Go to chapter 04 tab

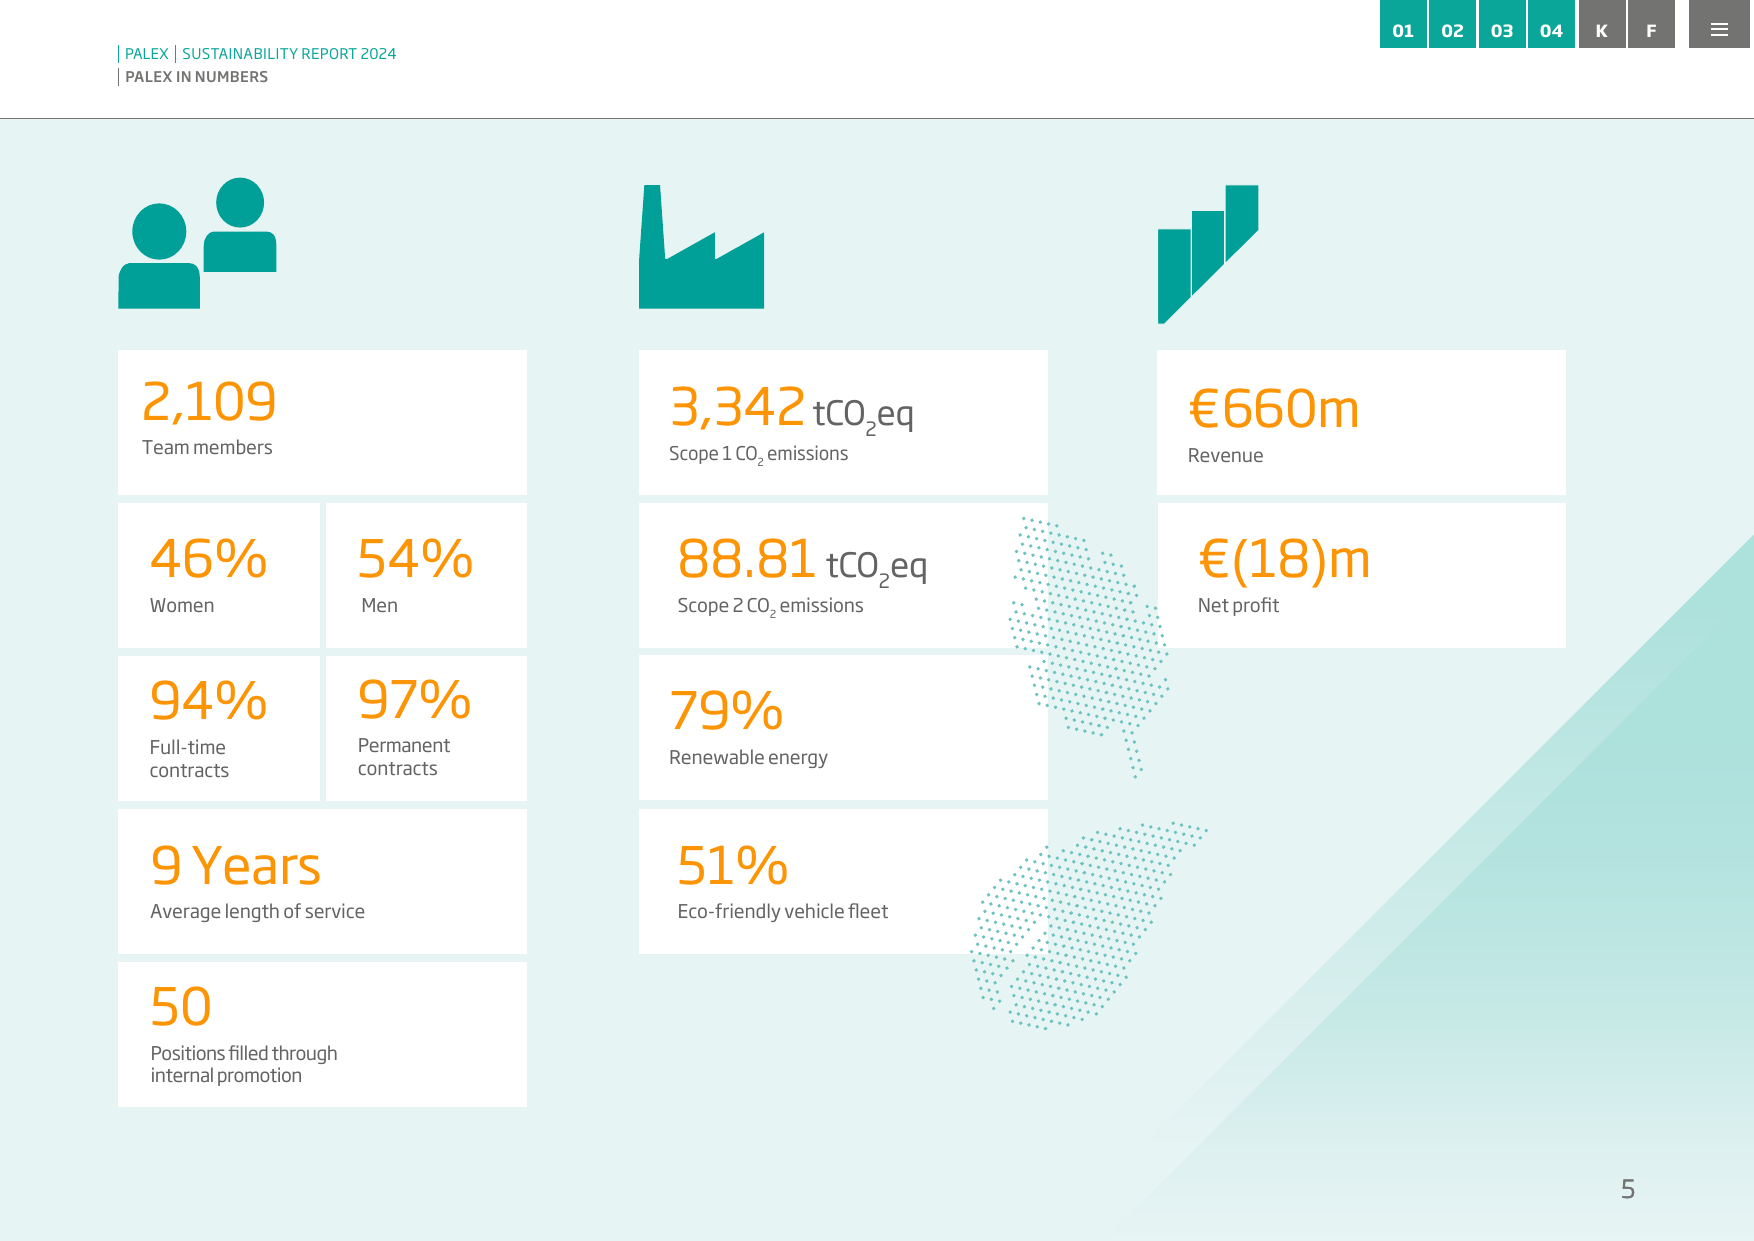click(x=1551, y=24)
